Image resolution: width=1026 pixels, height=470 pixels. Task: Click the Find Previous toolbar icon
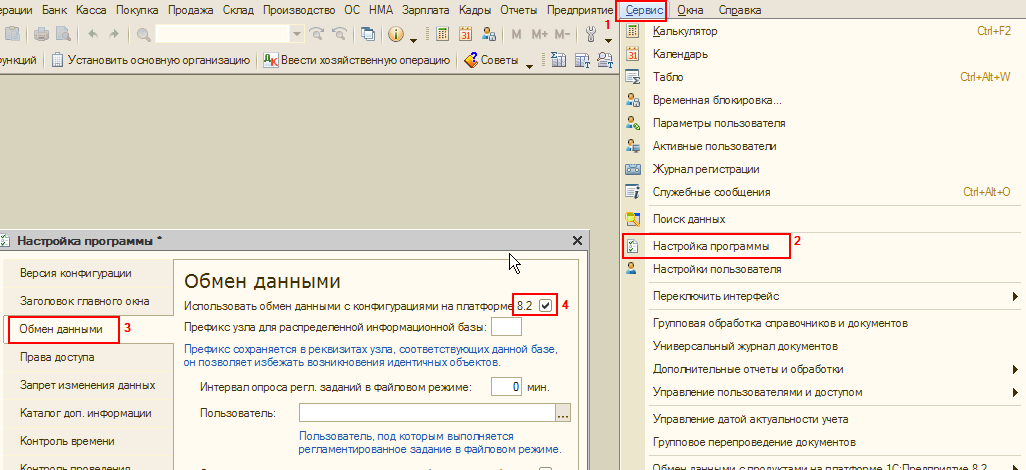coord(339,34)
